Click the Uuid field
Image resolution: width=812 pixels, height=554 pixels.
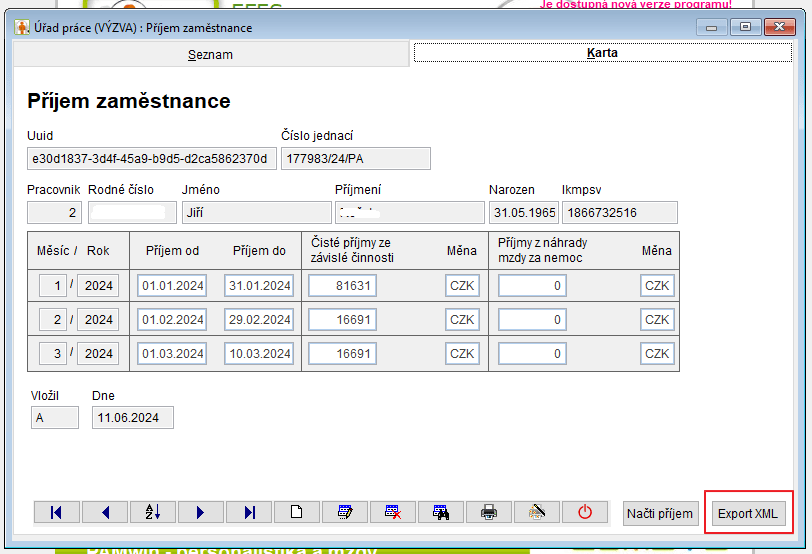click(x=152, y=158)
